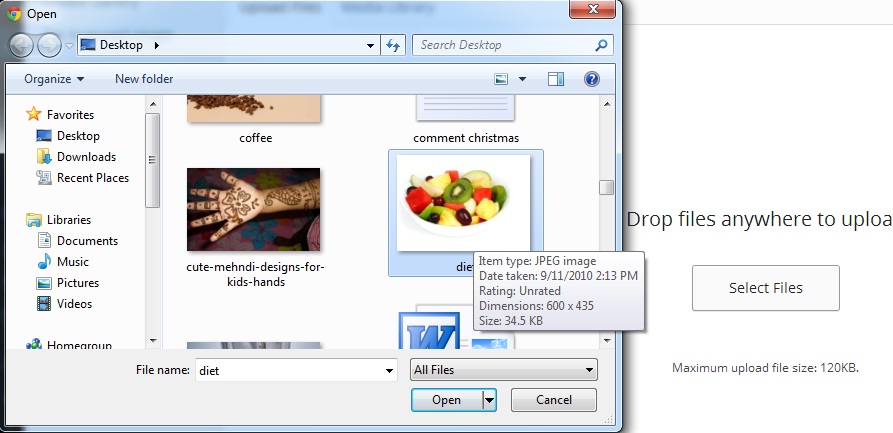This screenshot has width=893, height=433.
Task: Click the Forward navigation arrow button
Action: point(49,45)
